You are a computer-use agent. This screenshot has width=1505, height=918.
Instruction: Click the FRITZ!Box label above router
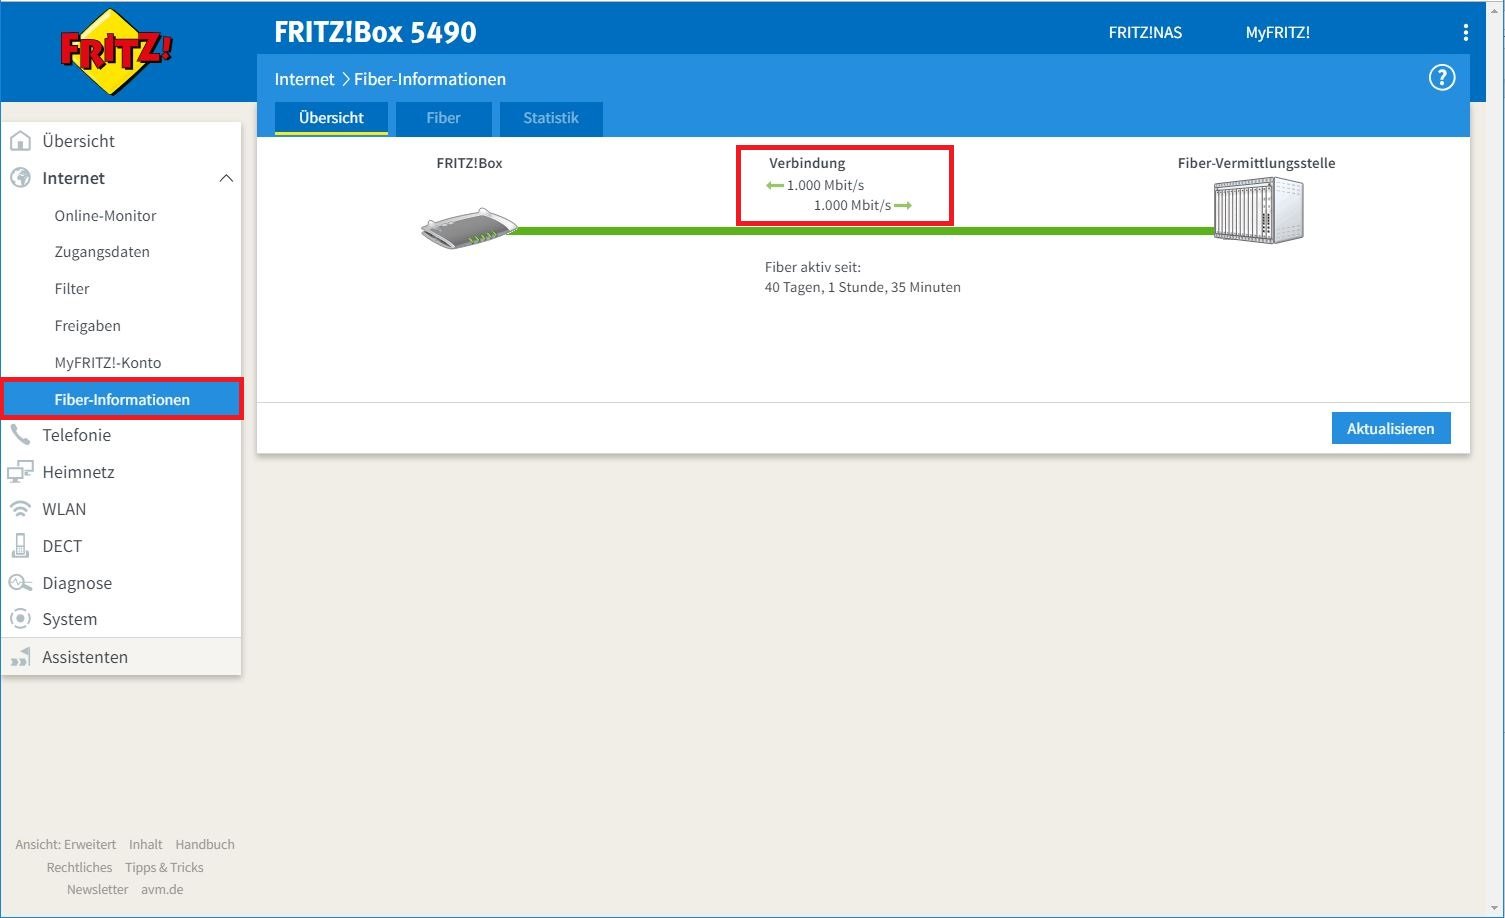(x=469, y=163)
